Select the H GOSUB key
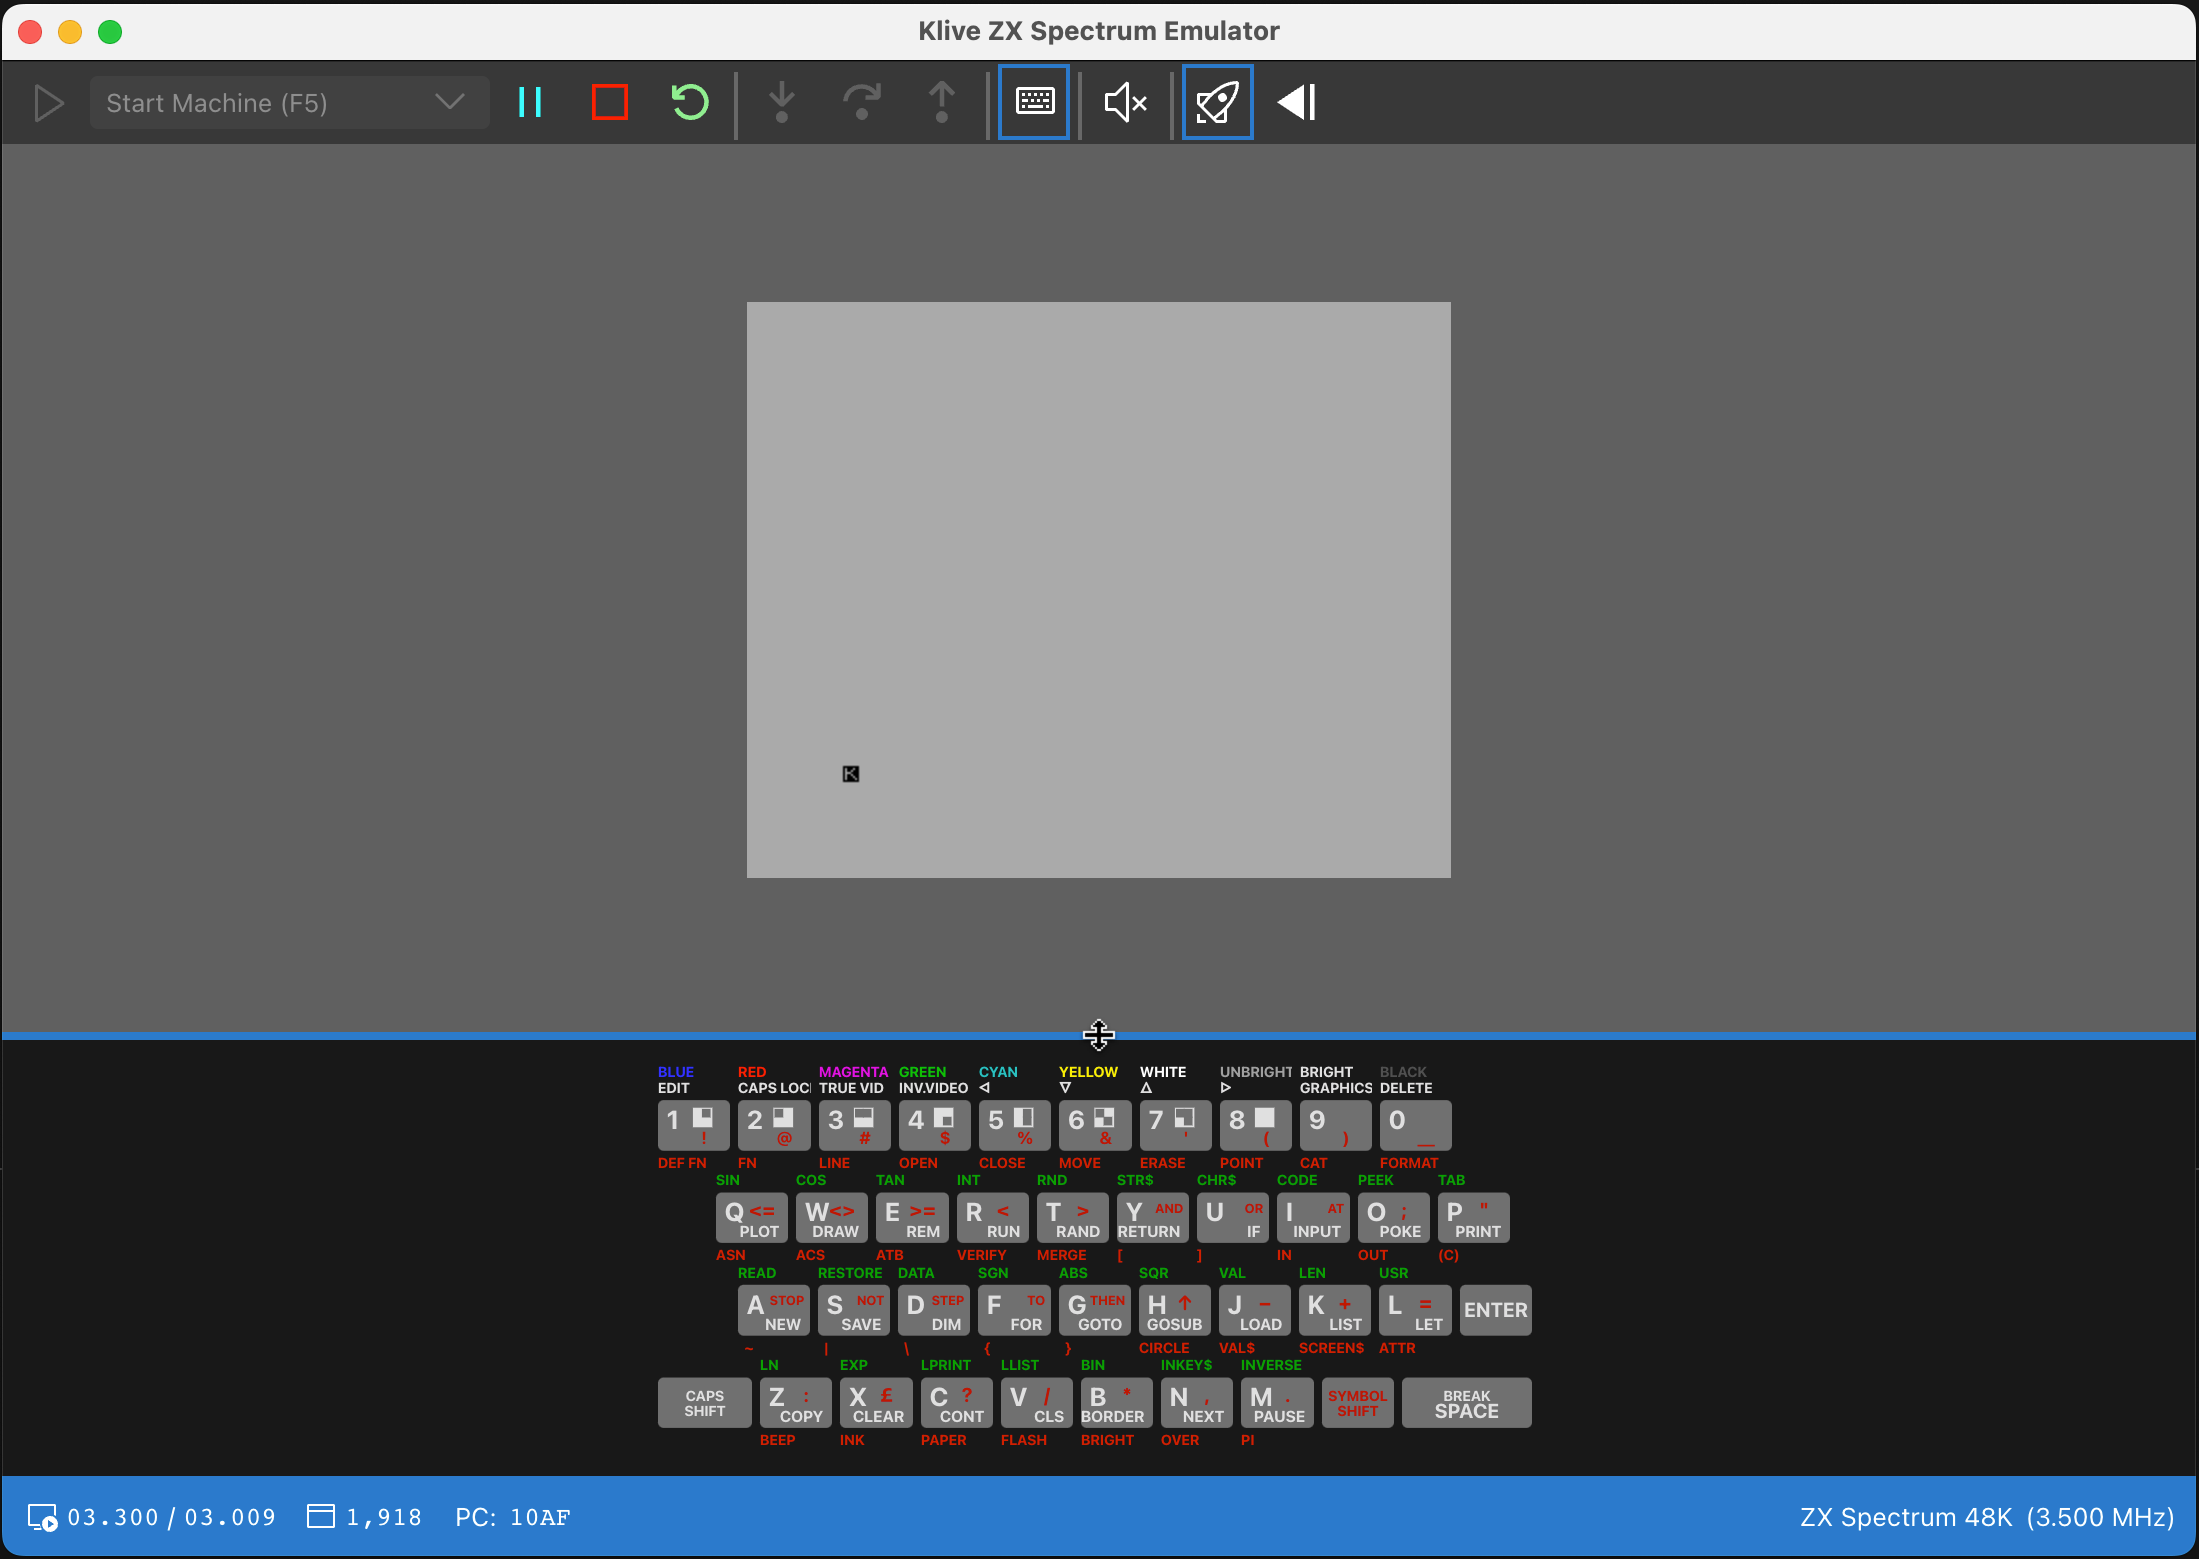 tap(1175, 1311)
